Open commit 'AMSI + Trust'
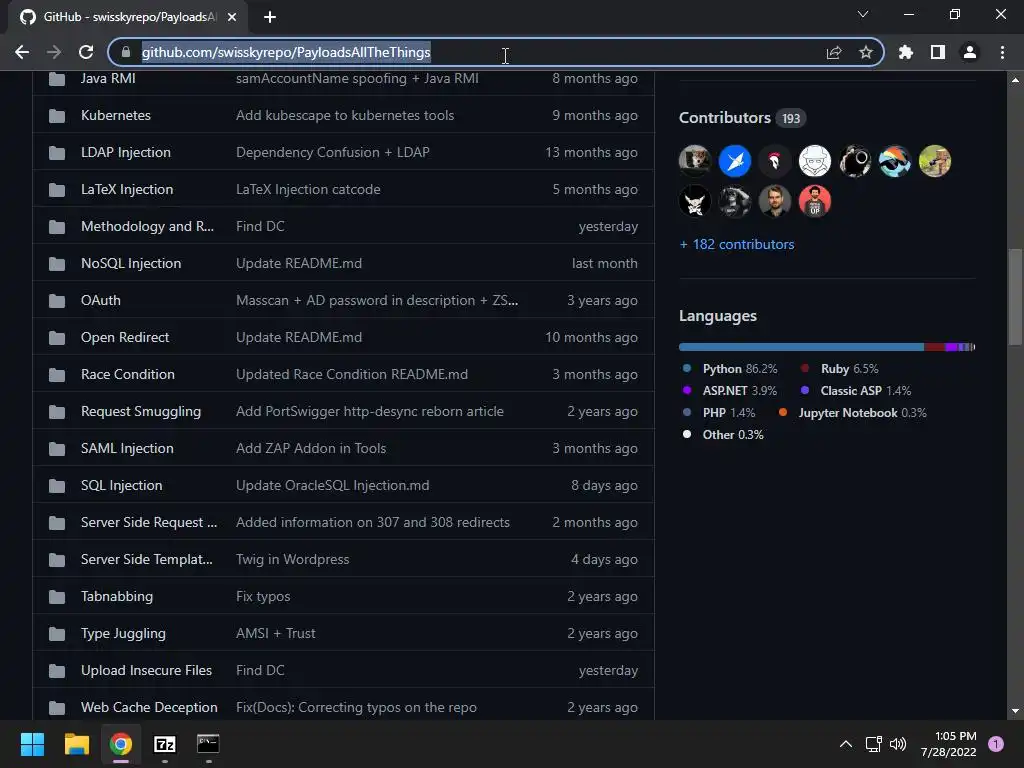Screen dimensions: 1024x768 pyautogui.click(x=275, y=633)
